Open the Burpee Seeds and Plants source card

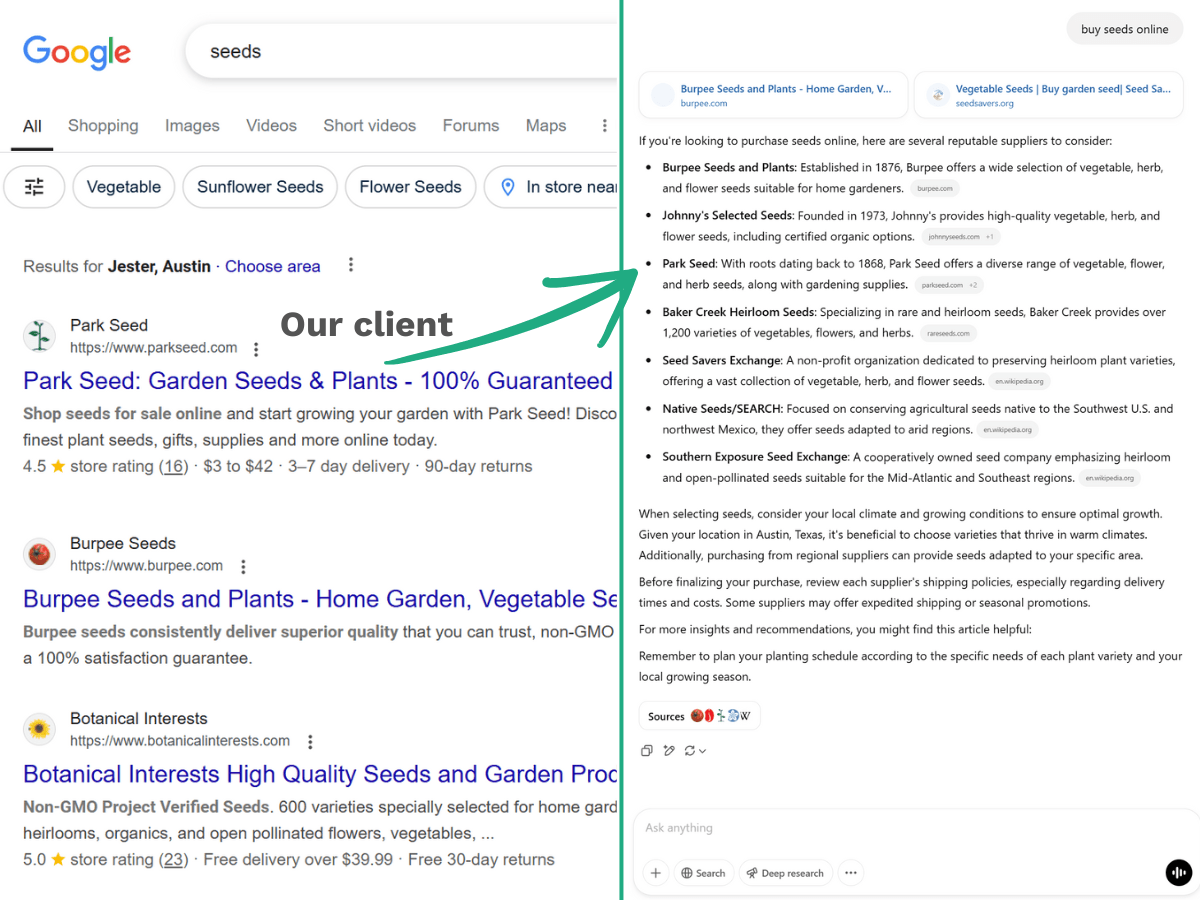(773, 95)
